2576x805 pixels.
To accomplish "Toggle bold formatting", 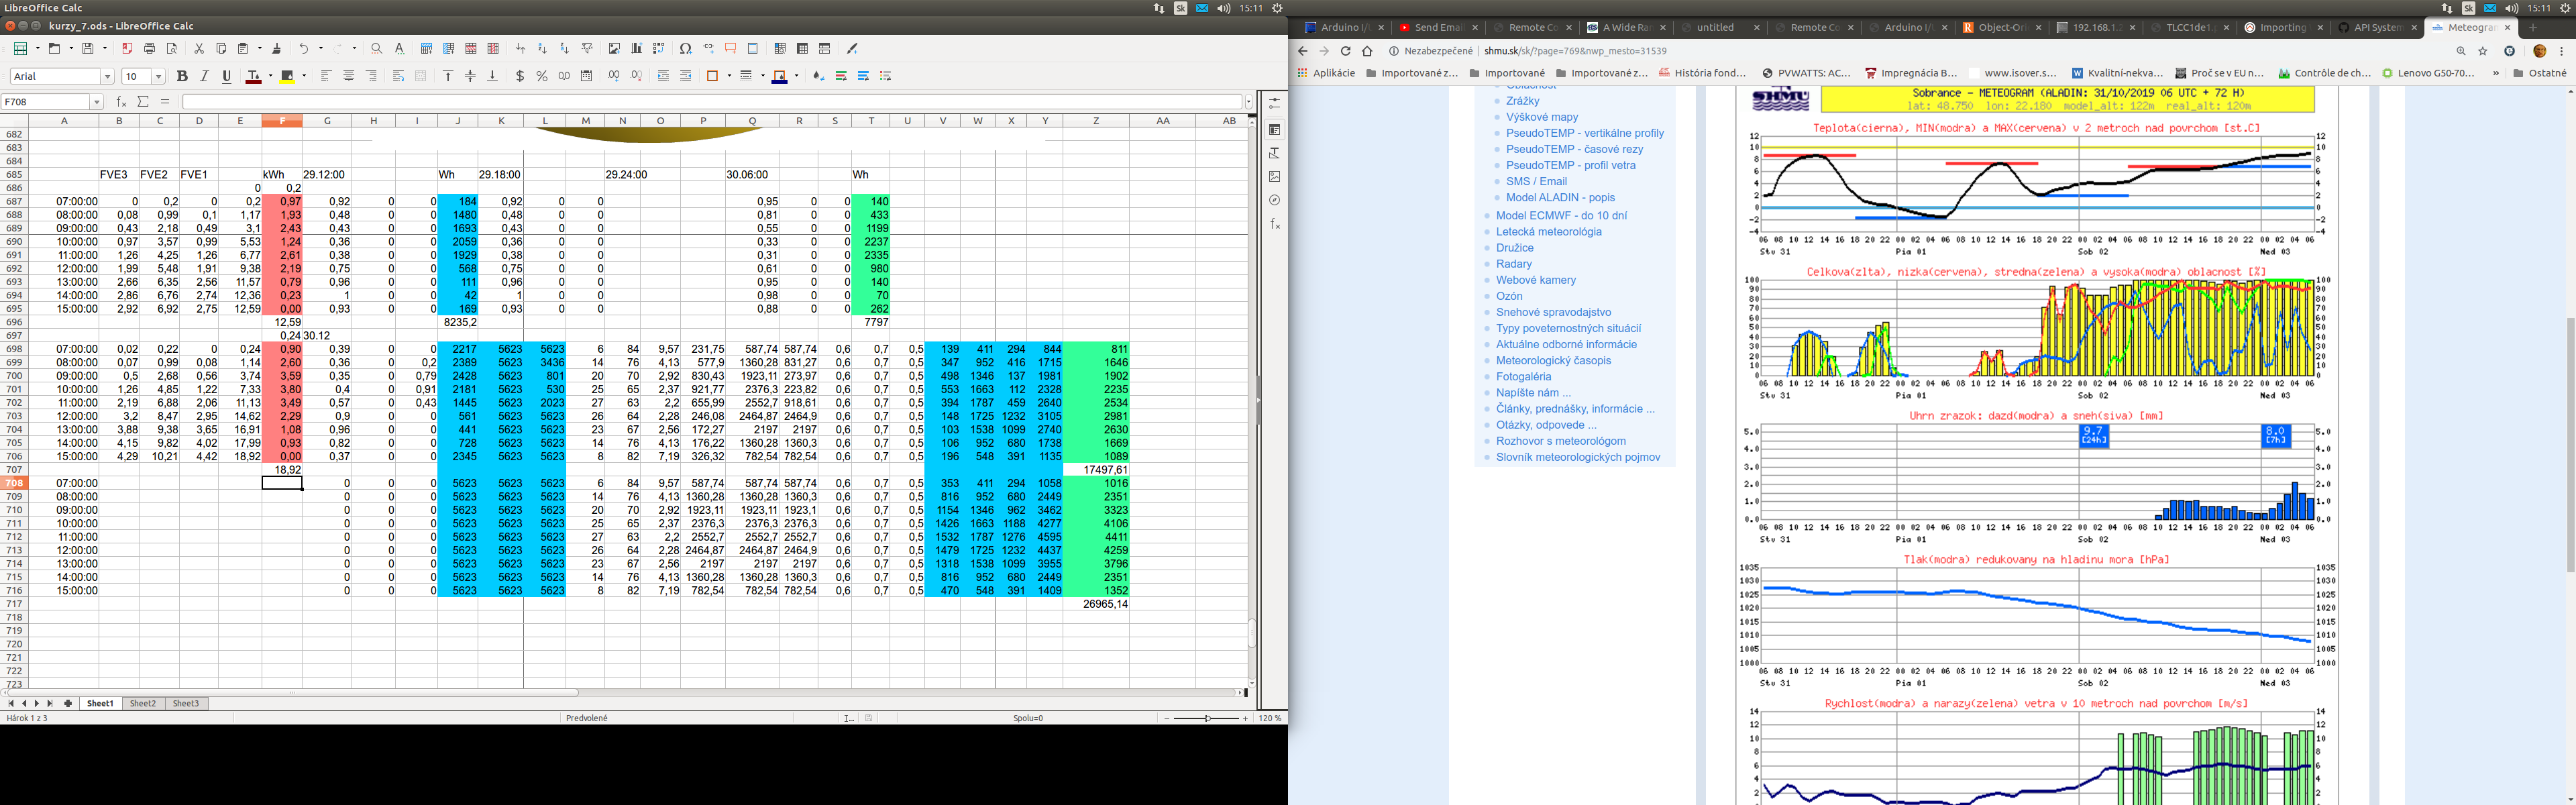I will click(x=182, y=76).
